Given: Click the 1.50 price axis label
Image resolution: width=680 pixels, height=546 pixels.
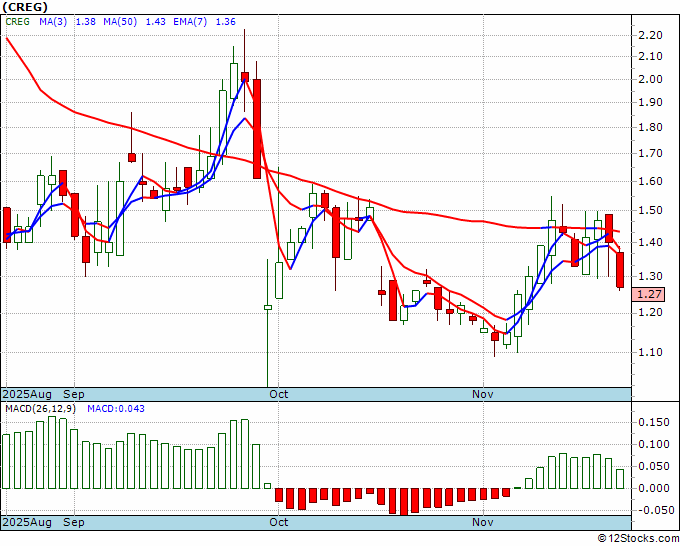Looking at the screenshot, I should click(x=650, y=210).
